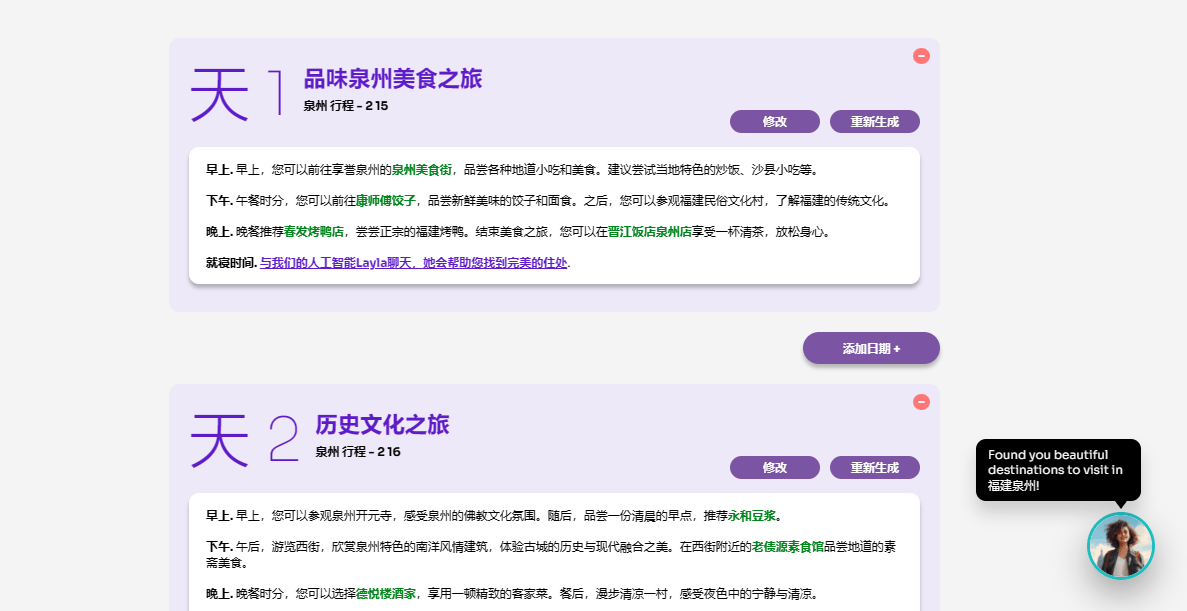The height and width of the screenshot is (611, 1187).
Task: Open the 永和豆浆 link
Action: click(x=752, y=516)
